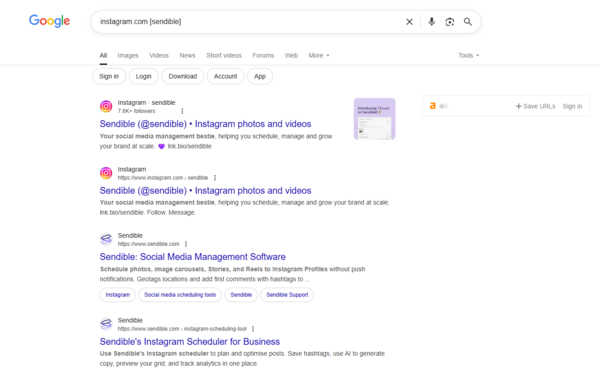Open search by image camera icon
The width and height of the screenshot is (600, 372).
[x=450, y=22]
